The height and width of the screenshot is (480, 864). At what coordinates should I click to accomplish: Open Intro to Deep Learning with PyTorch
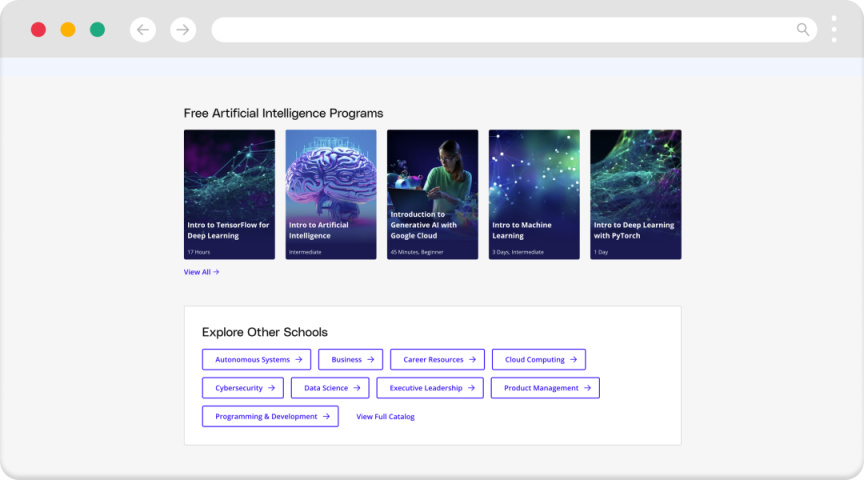click(x=635, y=194)
